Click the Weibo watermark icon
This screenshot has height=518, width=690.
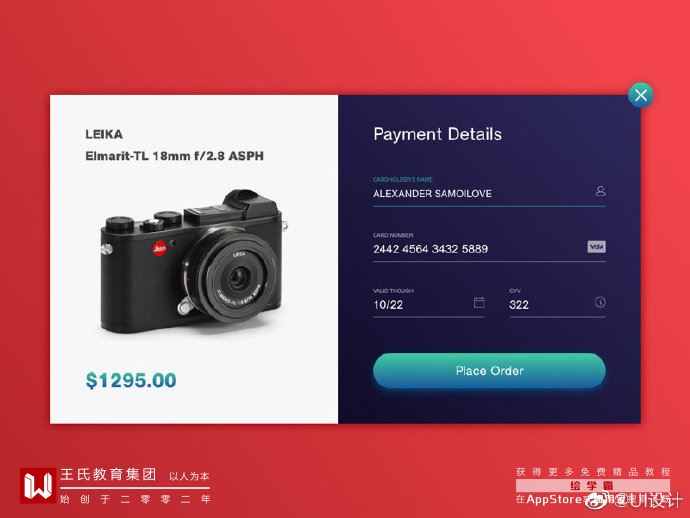coord(597,500)
